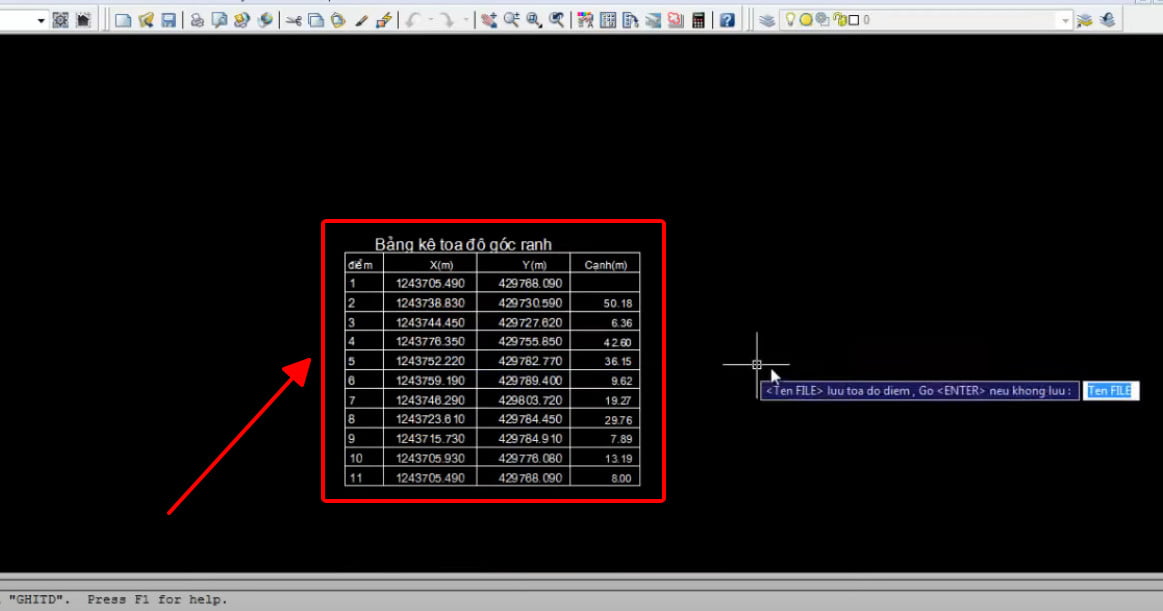This screenshot has width=1163, height=611.
Task: Select the Match Properties brush
Action: 361,20
